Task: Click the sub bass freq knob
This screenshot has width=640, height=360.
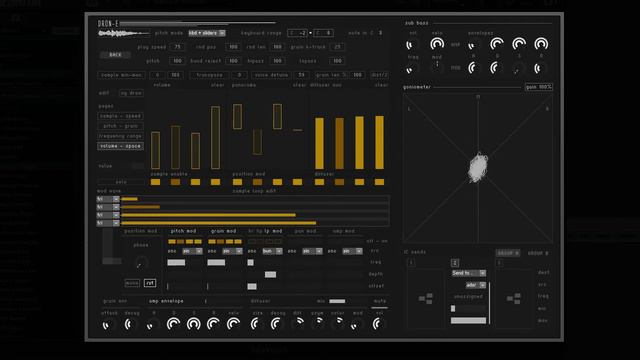Action: (x=412, y=69)
